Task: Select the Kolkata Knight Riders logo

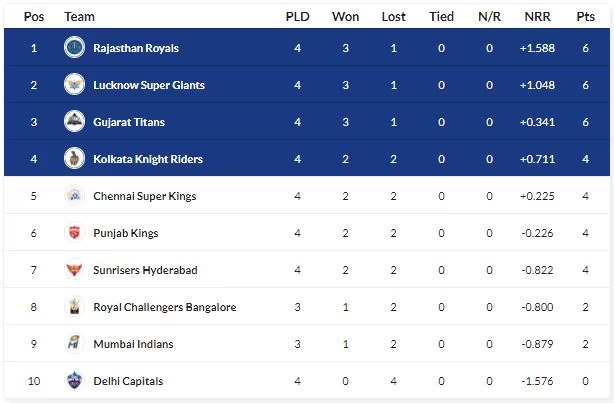Action: click(74, 158)
